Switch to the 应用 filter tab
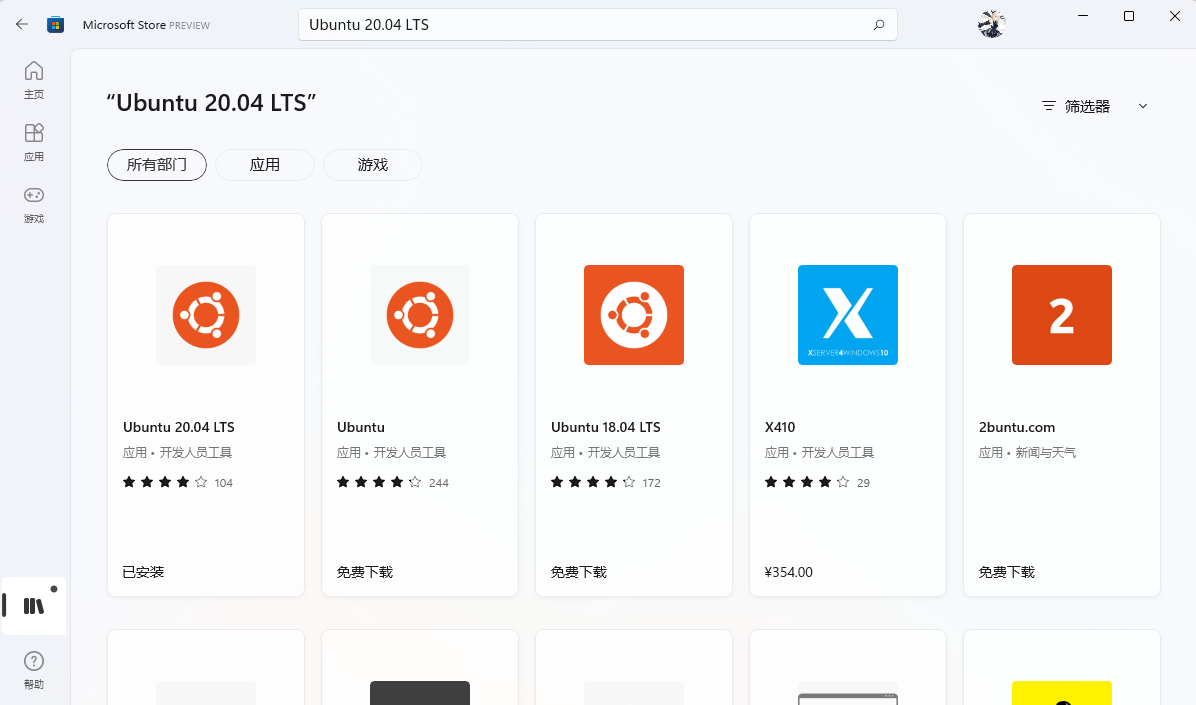The height and width of the screenshot is (705, 1196). point(265,165)
